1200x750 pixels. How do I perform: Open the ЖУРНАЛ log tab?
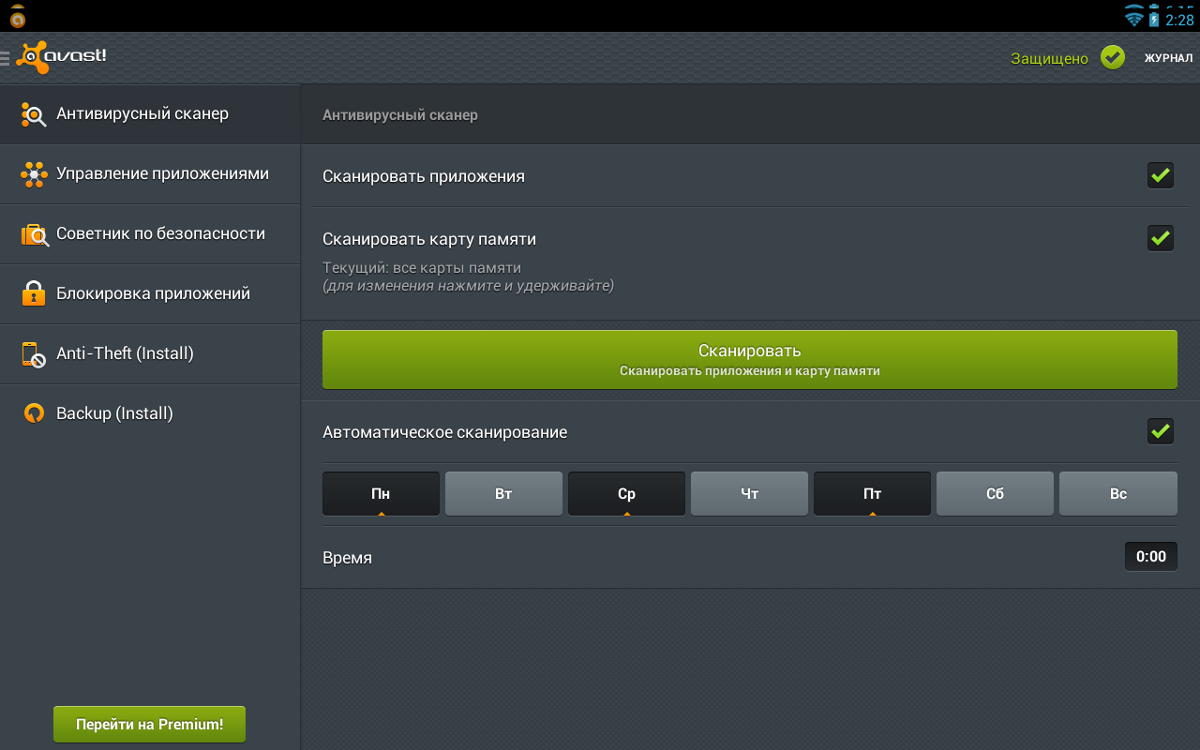pos(1168,58)
